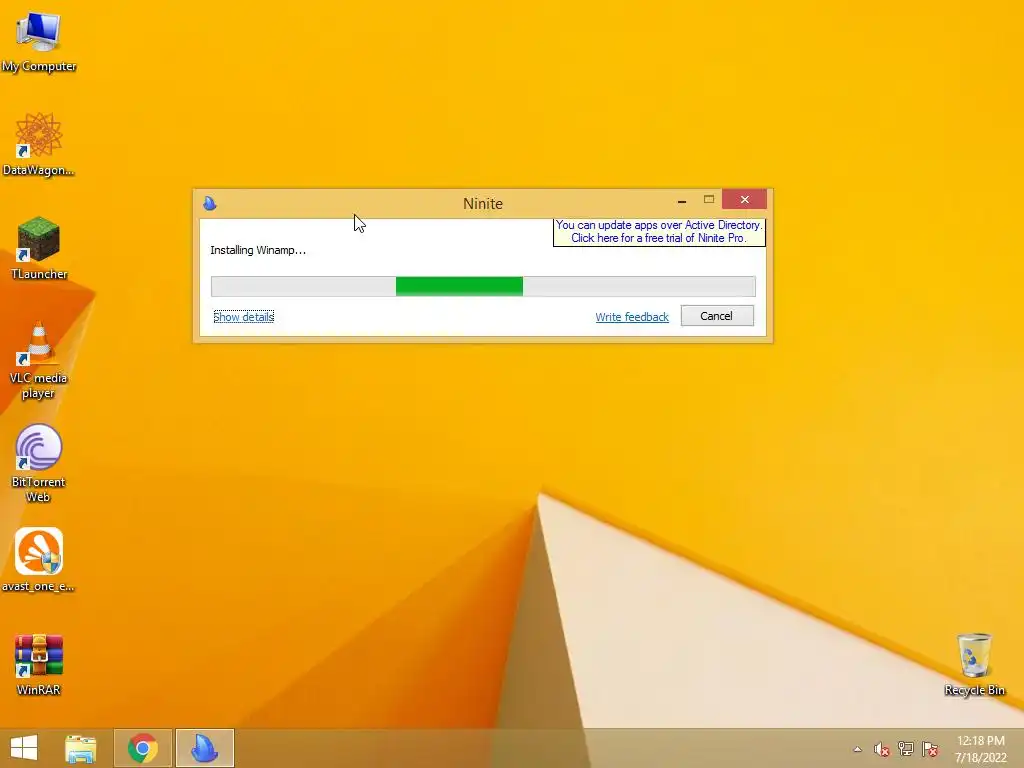Switch to Google Chrome in taskbar
The width and height of the screenshot is (1024, 768).
[x=143, y=748]
